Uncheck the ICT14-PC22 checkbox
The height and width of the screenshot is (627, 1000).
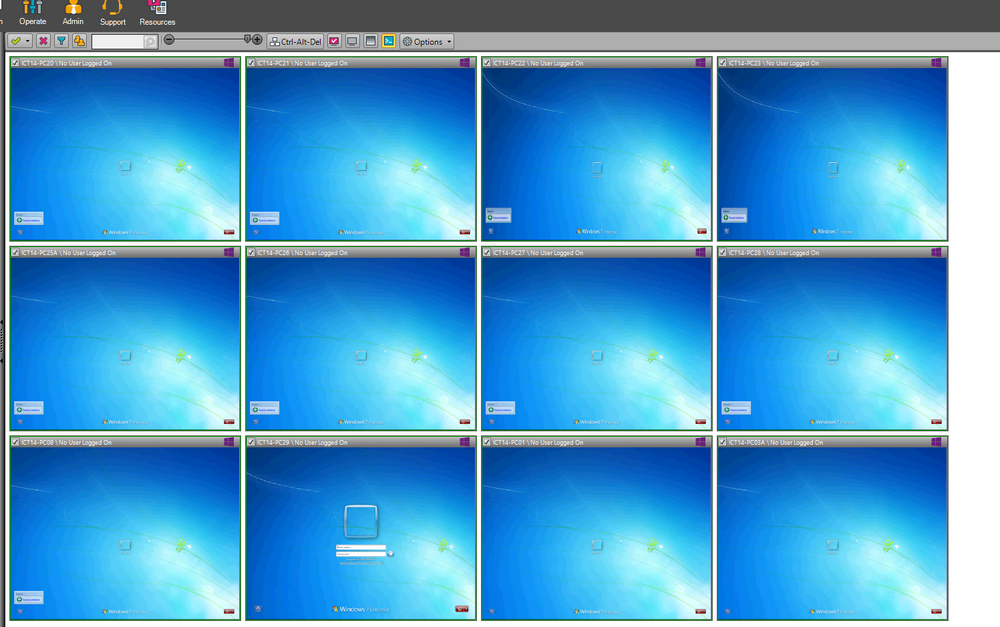point(487,63)
